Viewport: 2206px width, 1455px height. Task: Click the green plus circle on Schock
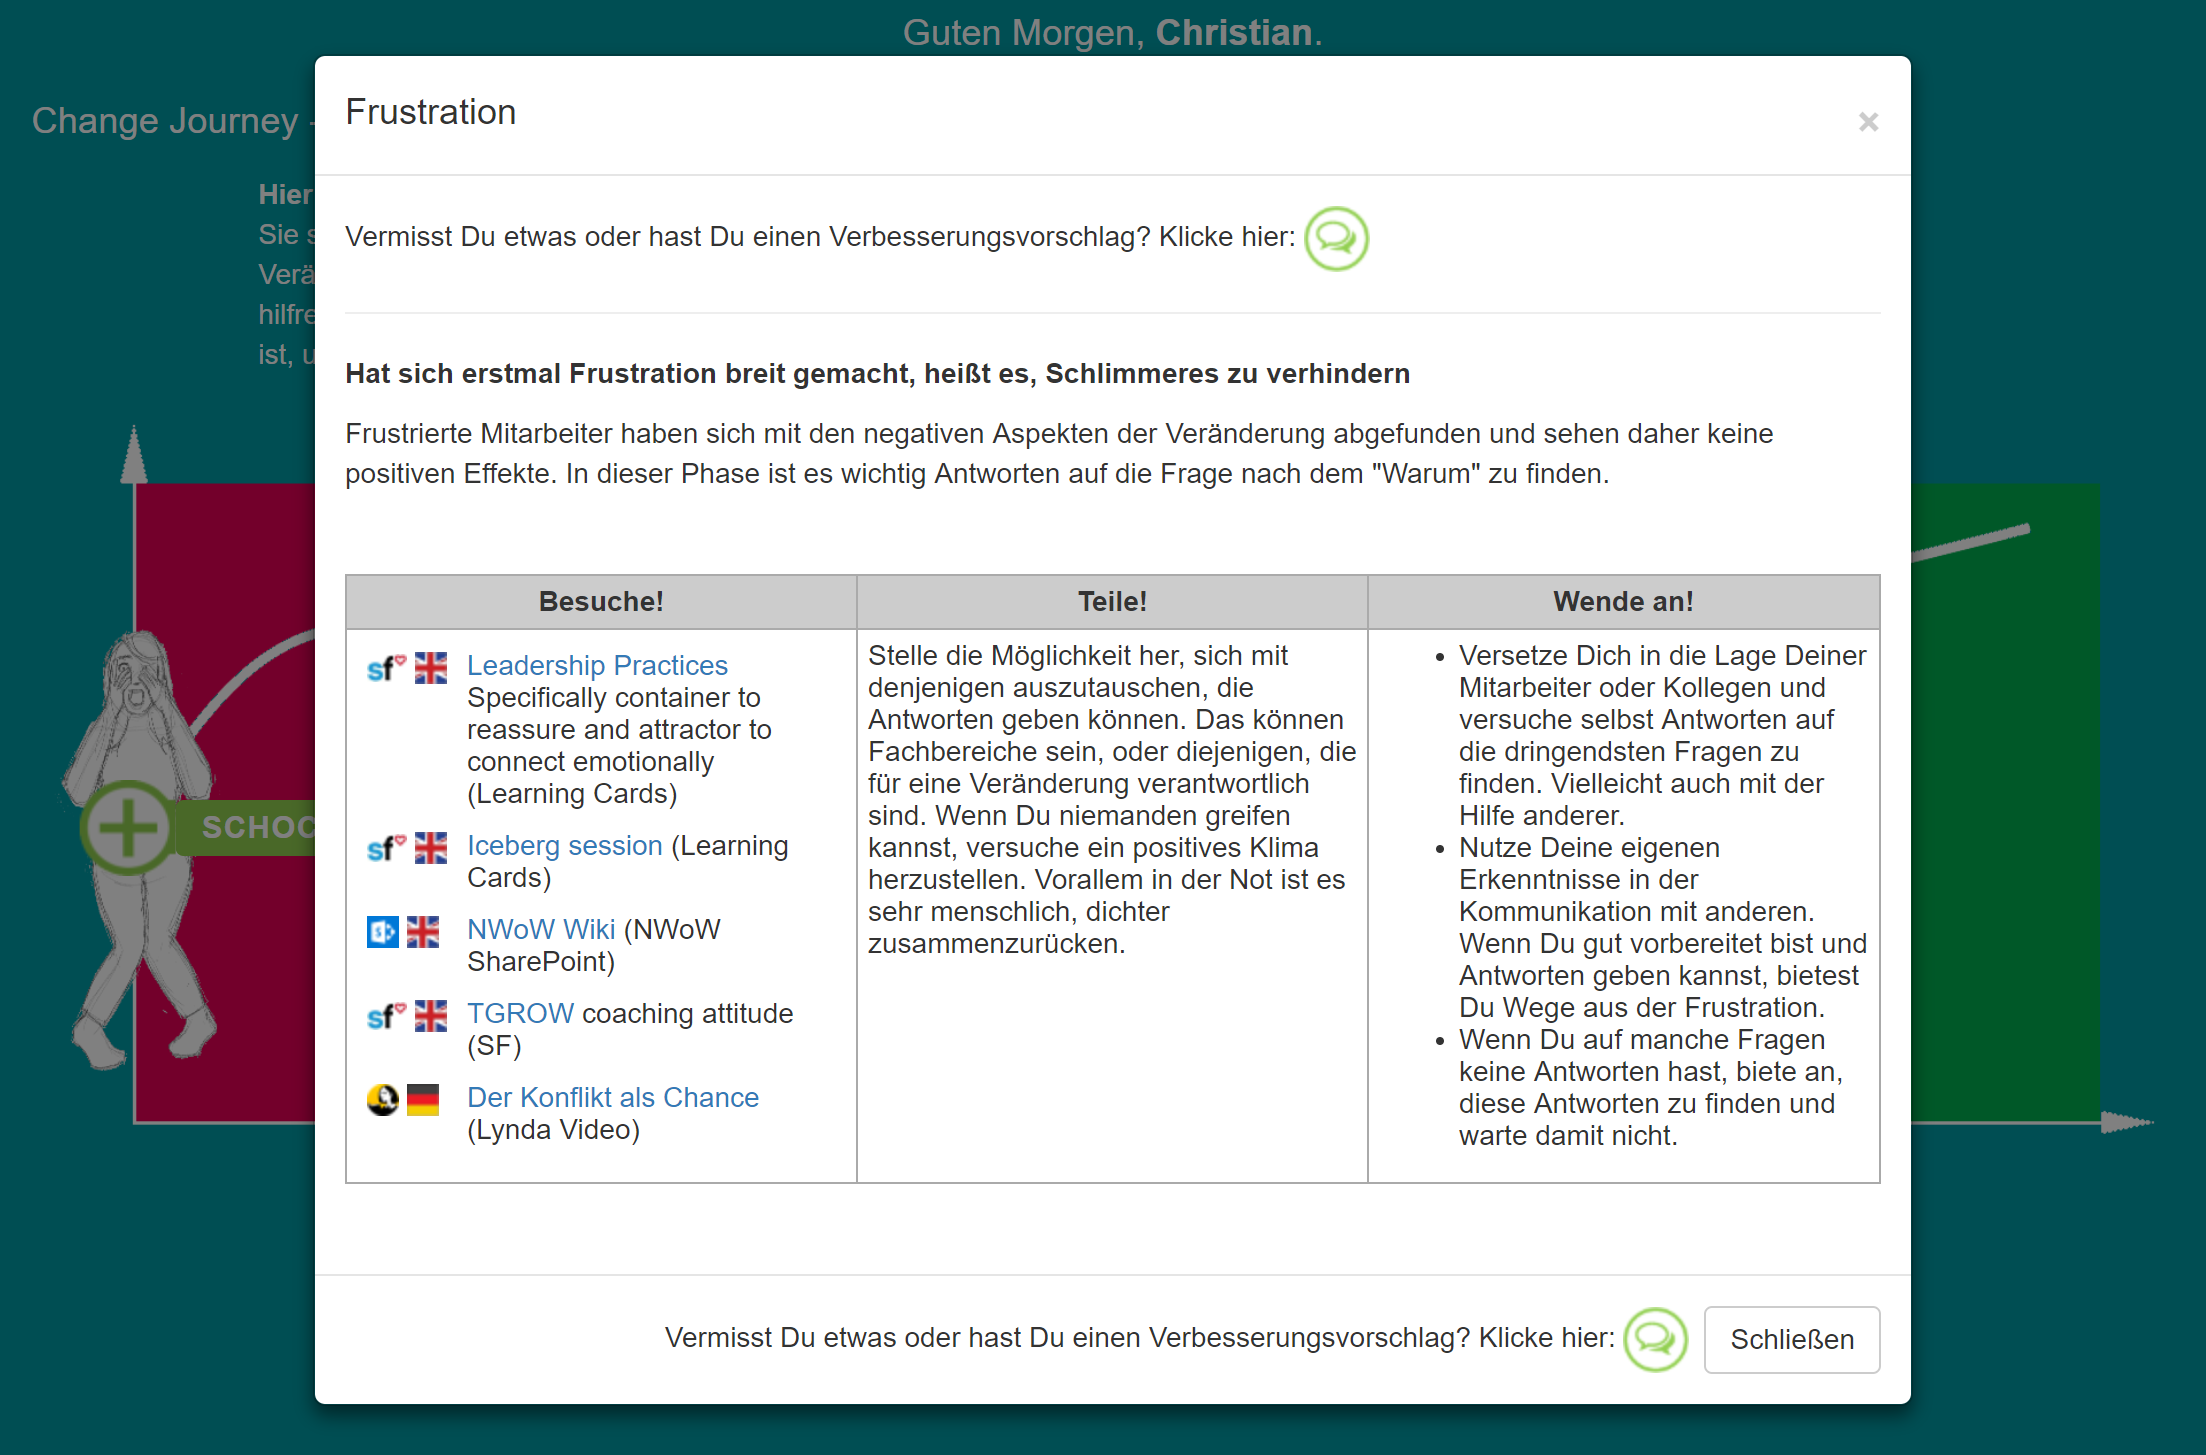pyautogui.click(x=127, y=828)
